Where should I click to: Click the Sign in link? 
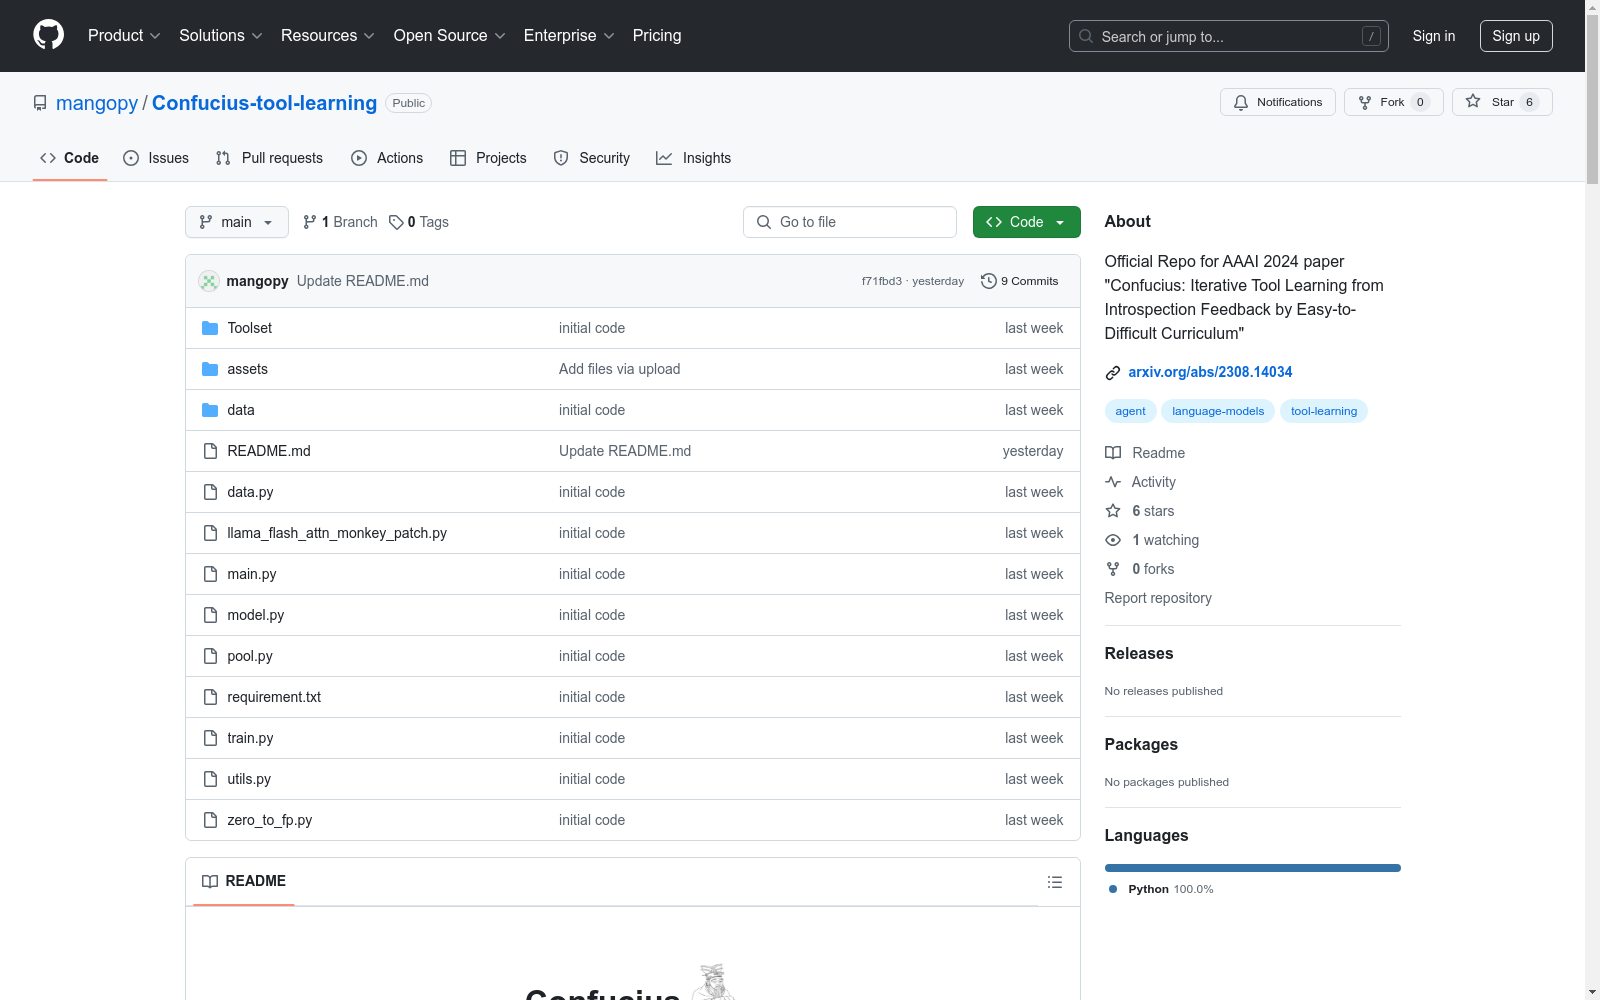[x=1434, y=36]
